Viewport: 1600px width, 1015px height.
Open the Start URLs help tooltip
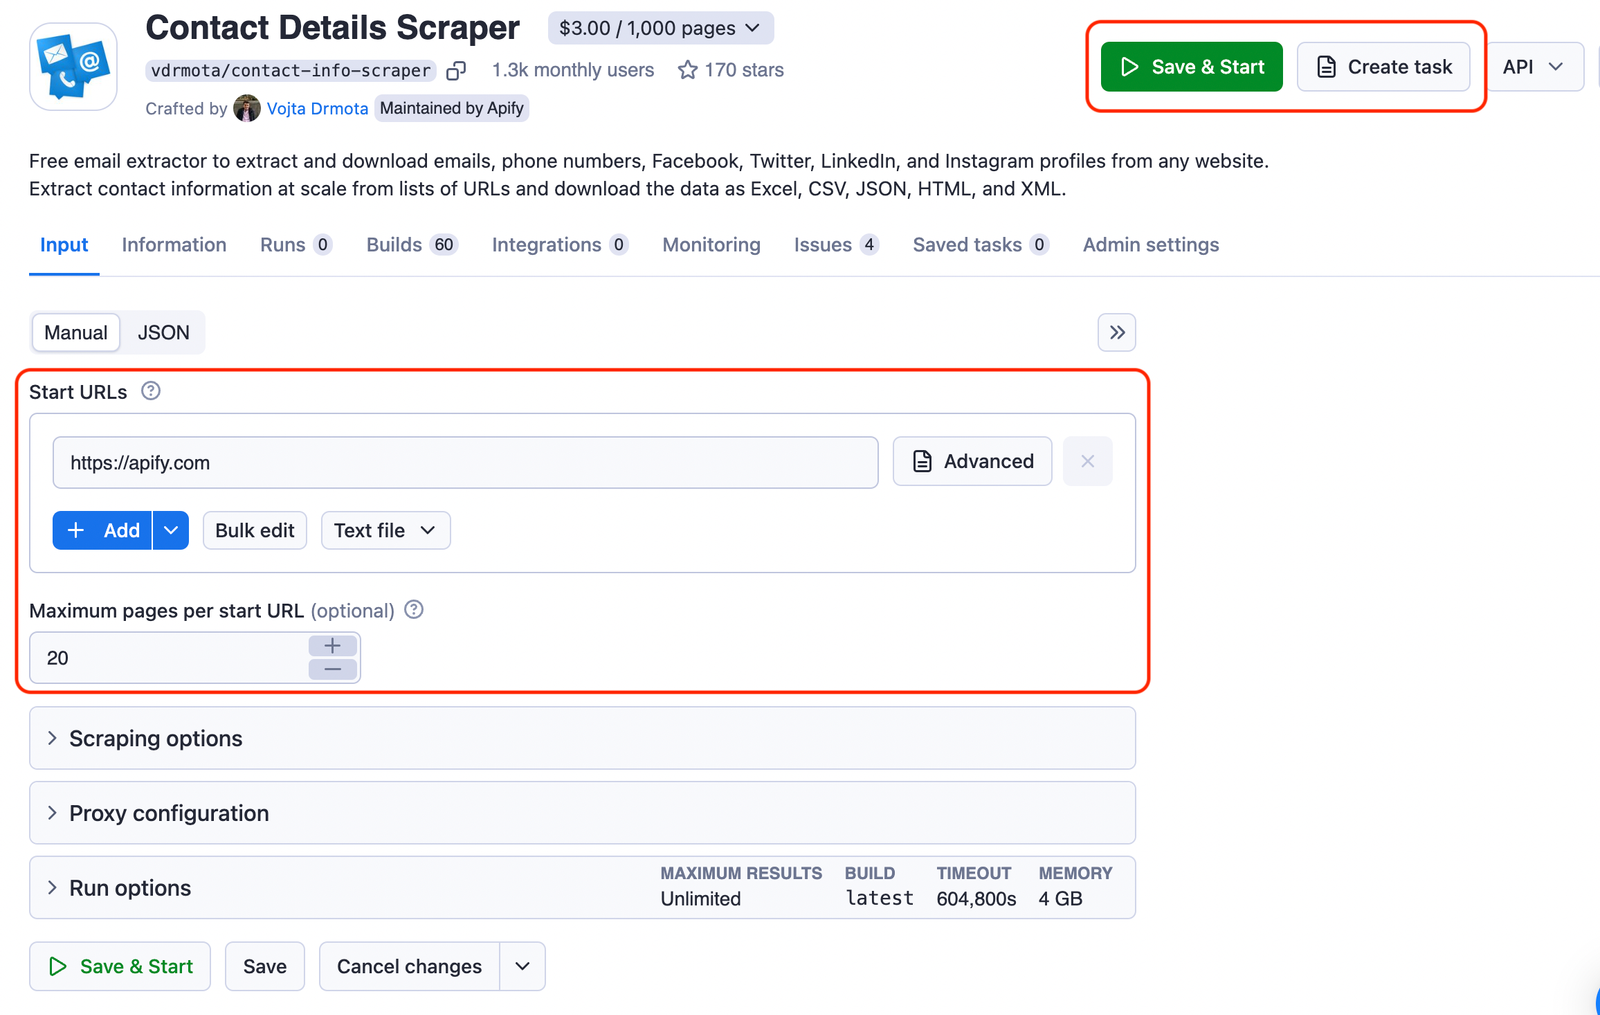150,391
